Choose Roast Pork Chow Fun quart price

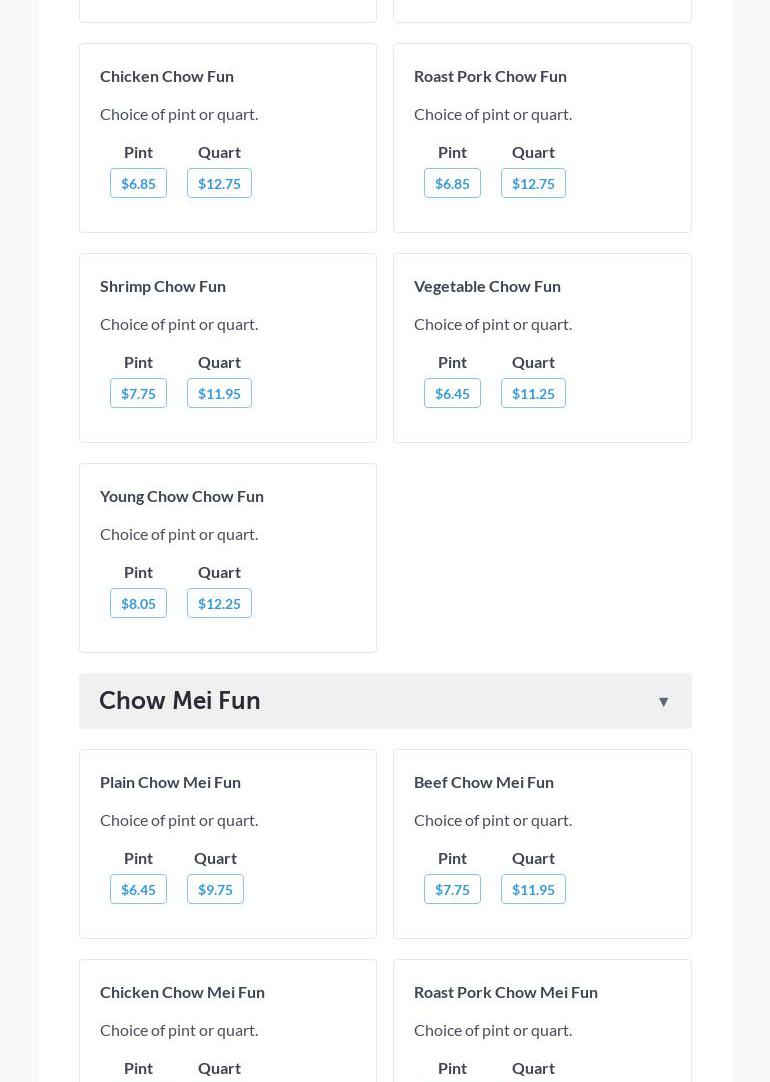point(533,184)
